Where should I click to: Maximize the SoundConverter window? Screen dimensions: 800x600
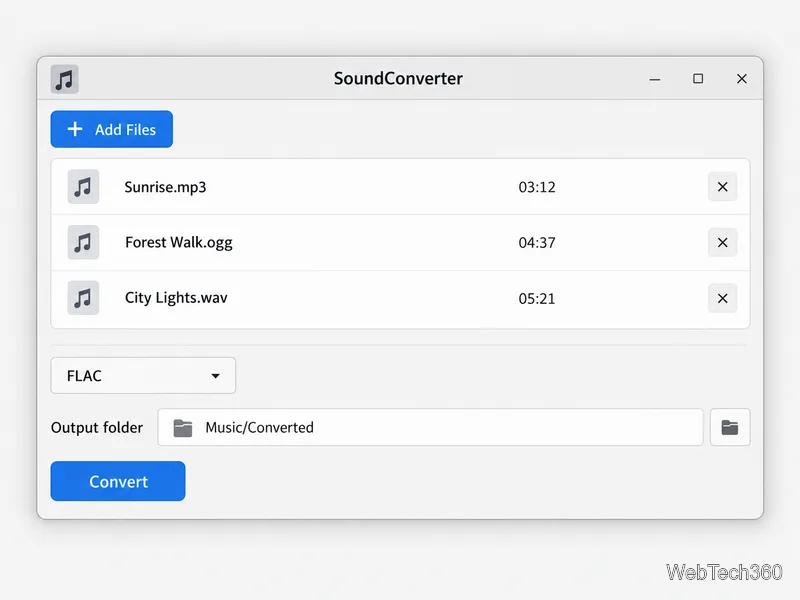(x=698, y=79)
